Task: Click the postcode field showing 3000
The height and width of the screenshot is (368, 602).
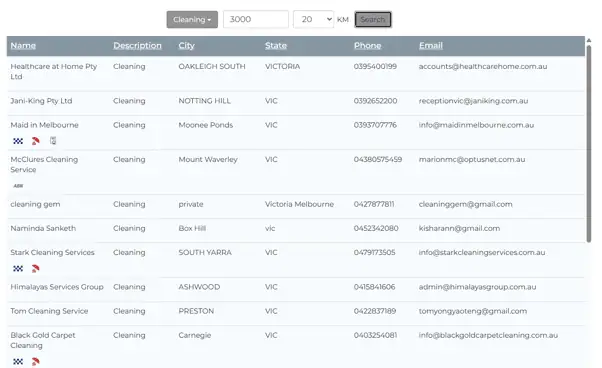Action: [256, 19]
